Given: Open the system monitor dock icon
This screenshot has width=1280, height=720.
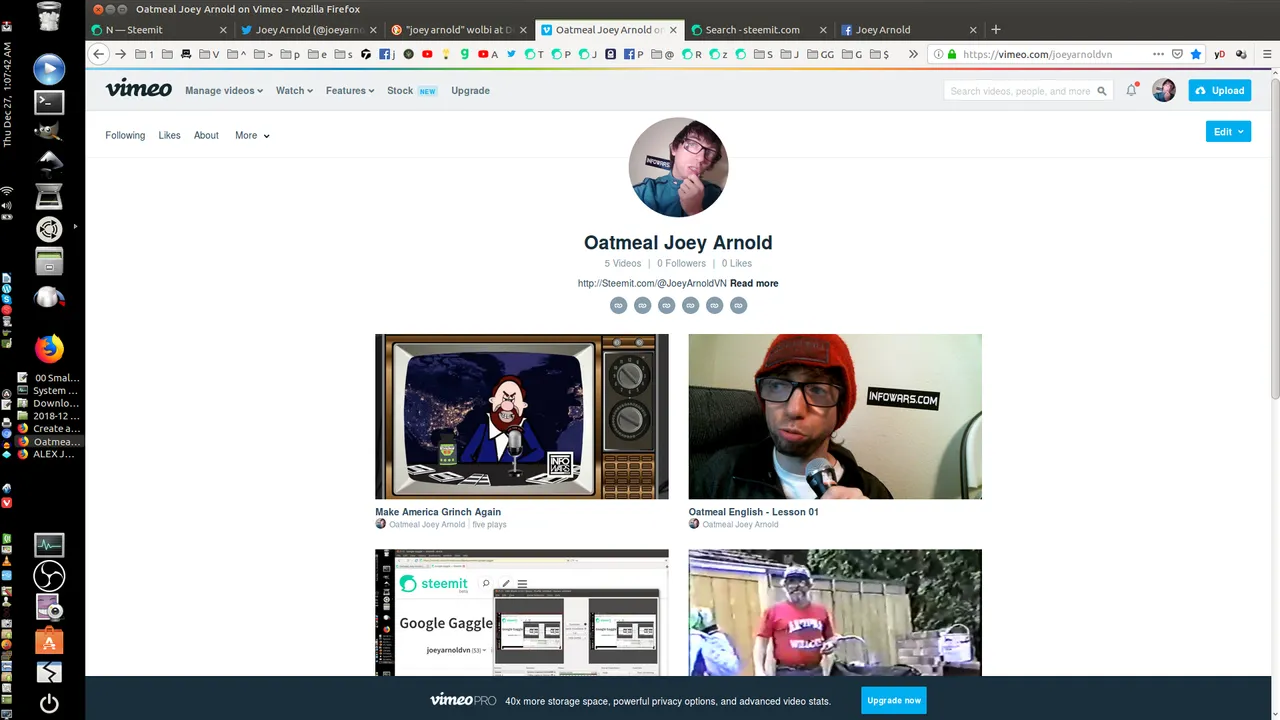Looking at the screenshot, I should click(49, 545).
